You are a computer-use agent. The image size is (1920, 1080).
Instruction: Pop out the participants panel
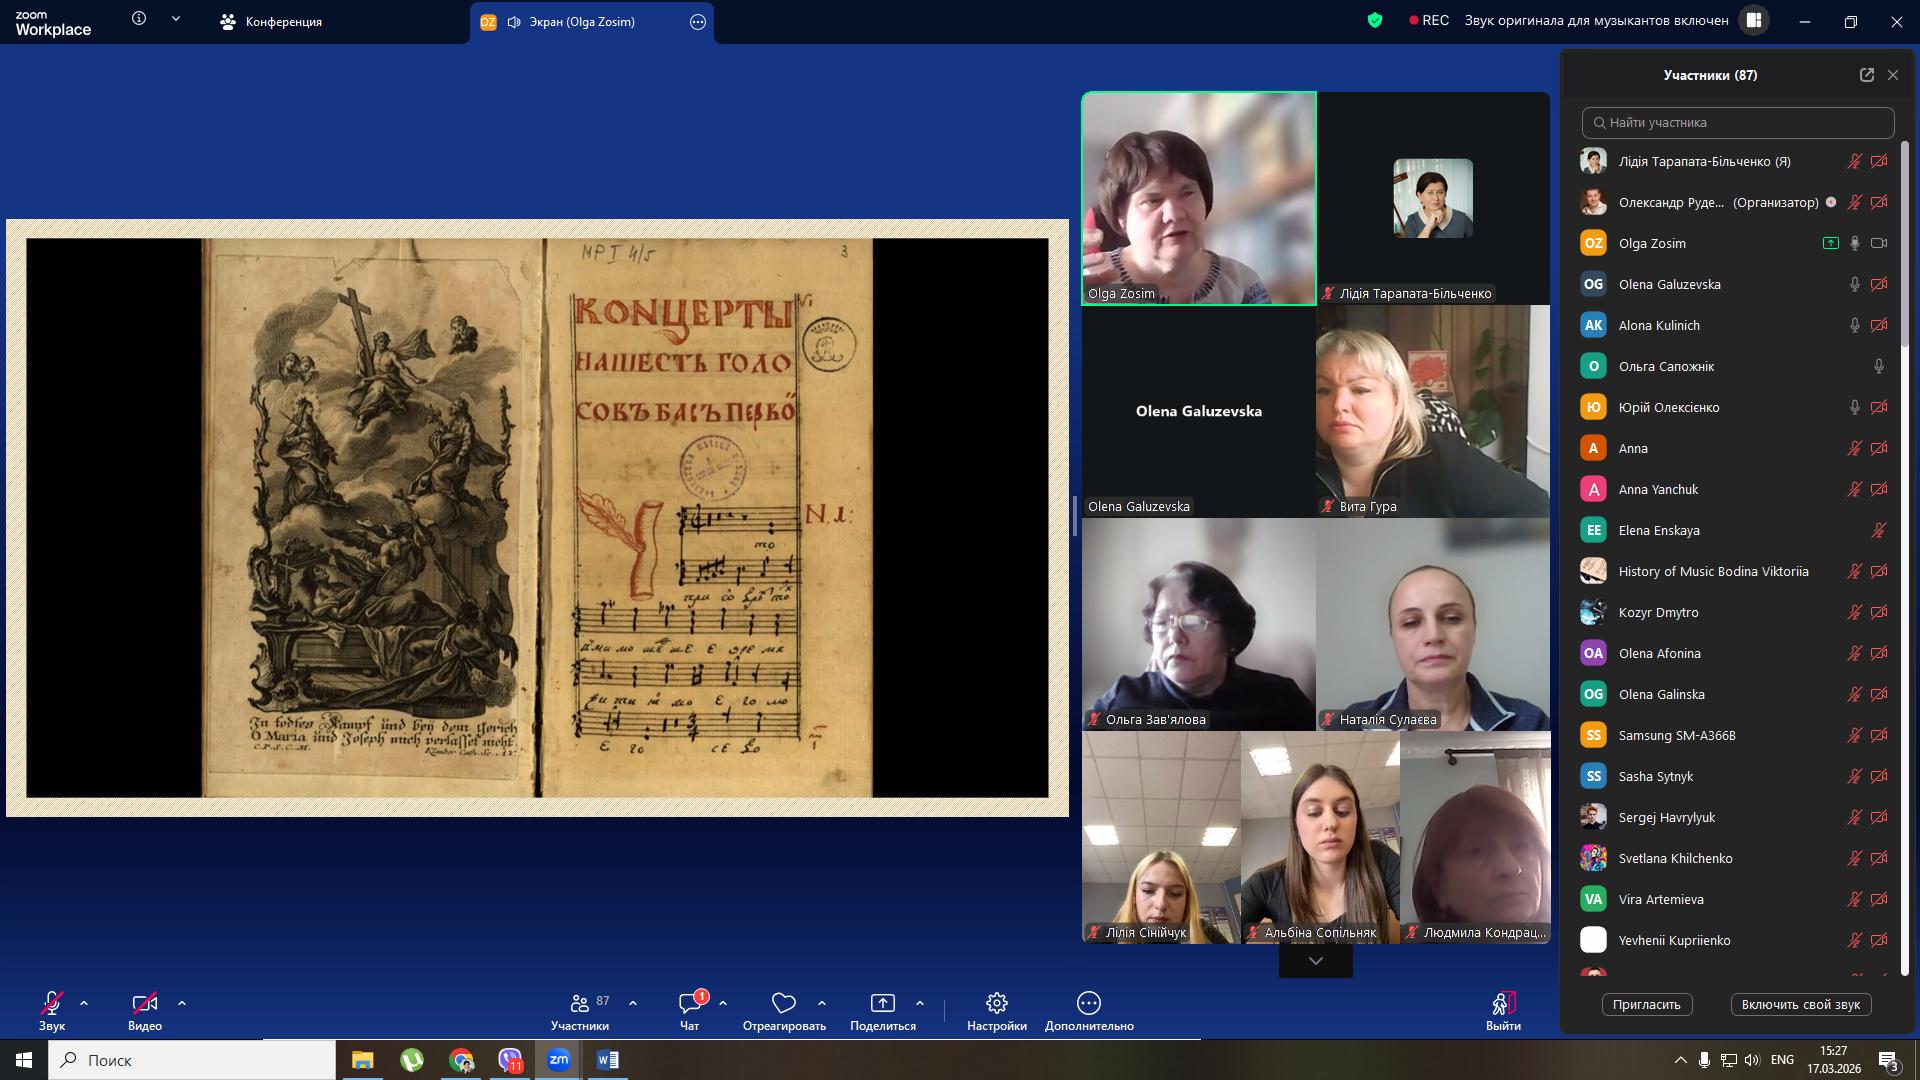tap(1866, 75)
